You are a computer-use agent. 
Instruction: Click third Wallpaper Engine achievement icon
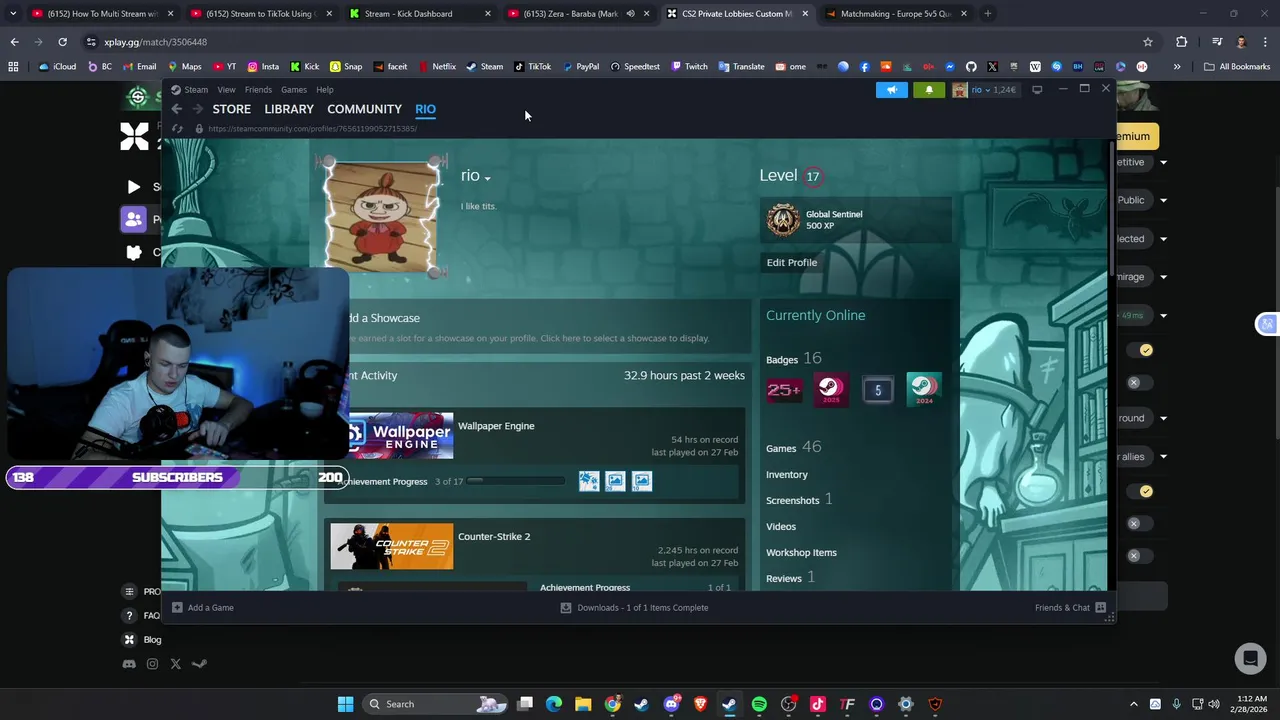click(642, 482)
